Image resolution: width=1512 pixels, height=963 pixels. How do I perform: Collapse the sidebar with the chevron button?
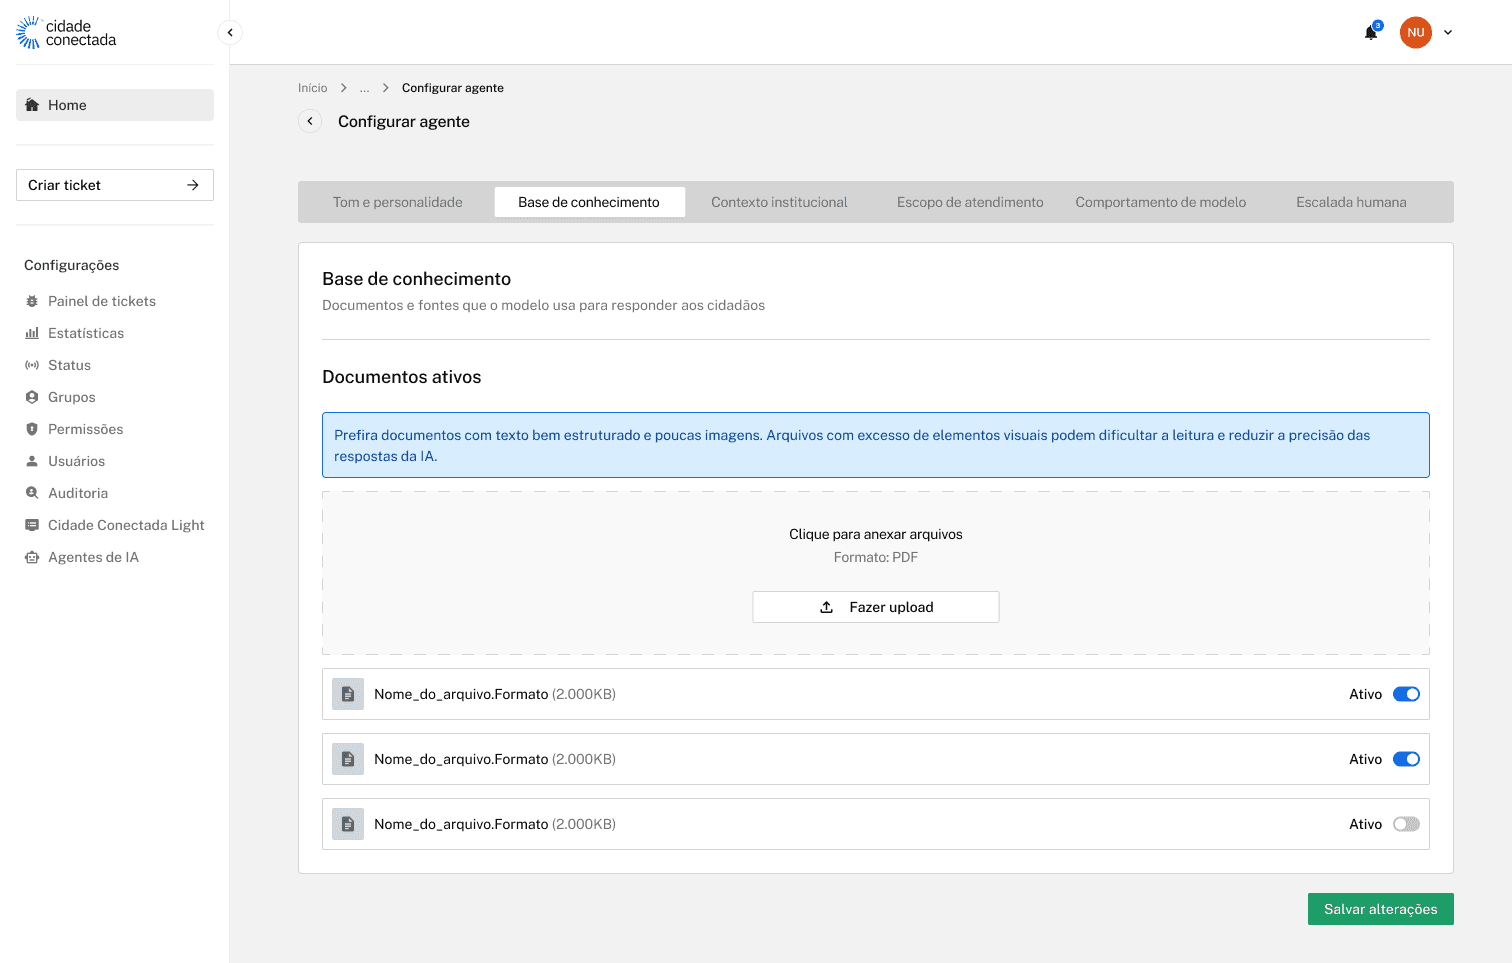click(230, 32)
